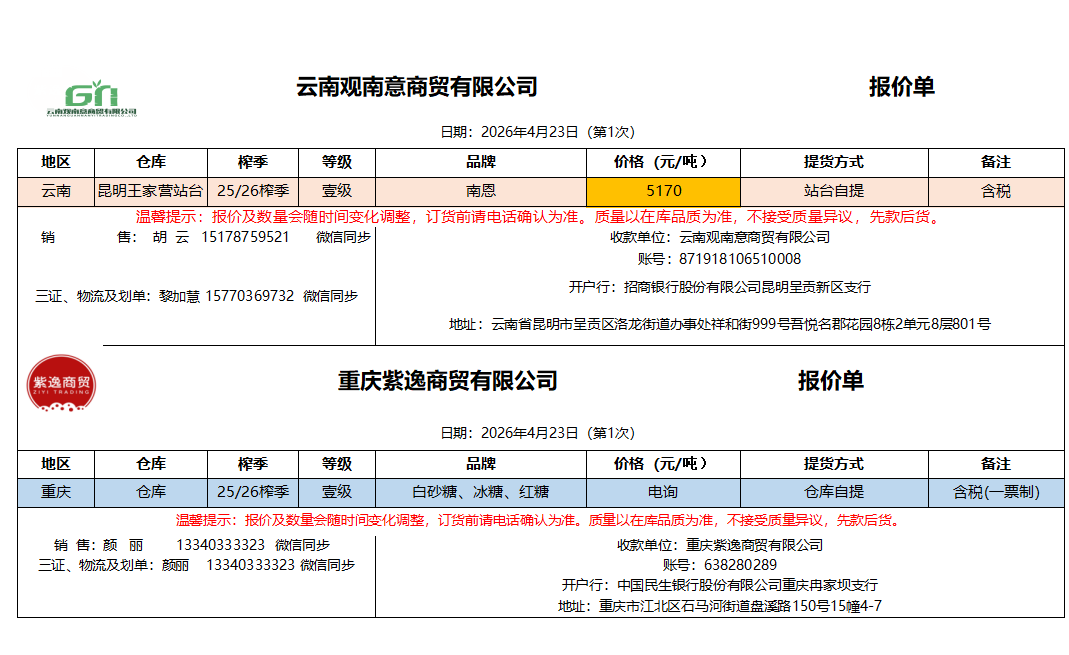The height and width of the screenshot is (655, 1069).
Task: Click the red 紫逸商贸 round logo
Action: coord(61,383)
